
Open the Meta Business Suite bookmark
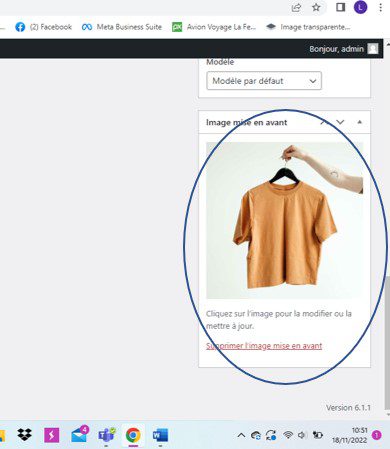pos(122,27)
